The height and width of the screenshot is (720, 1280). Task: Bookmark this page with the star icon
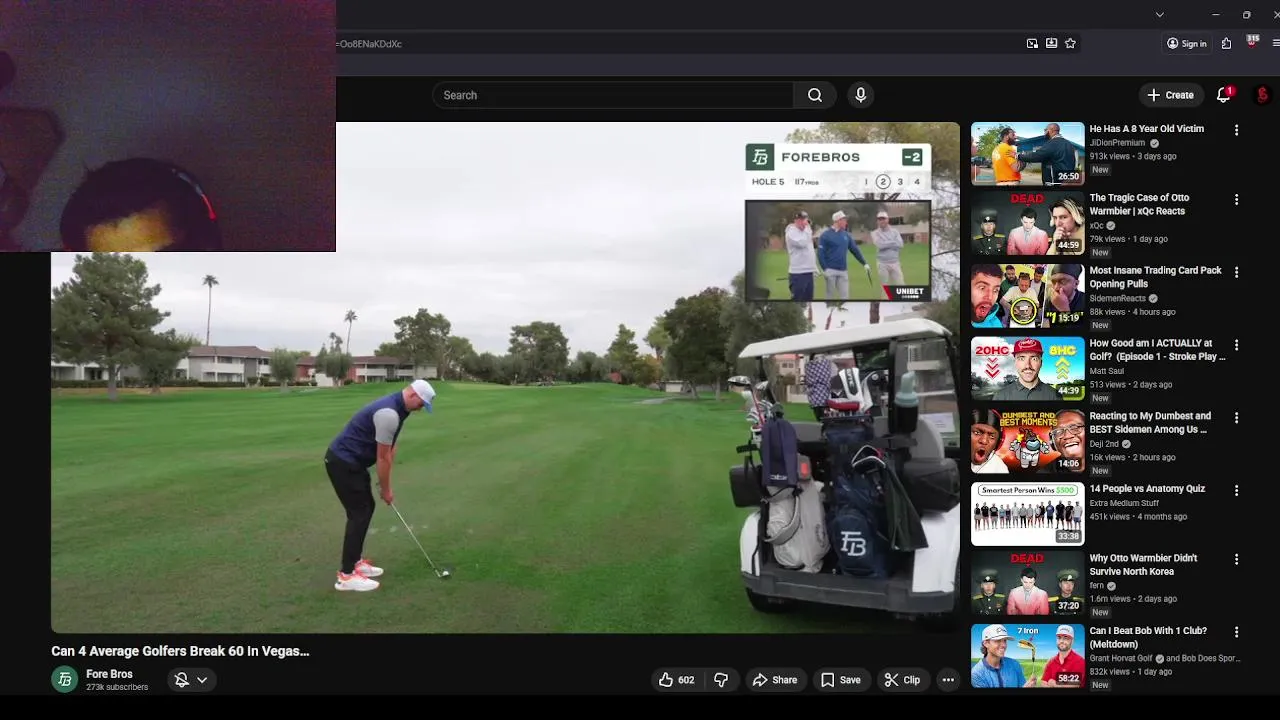1070,44
